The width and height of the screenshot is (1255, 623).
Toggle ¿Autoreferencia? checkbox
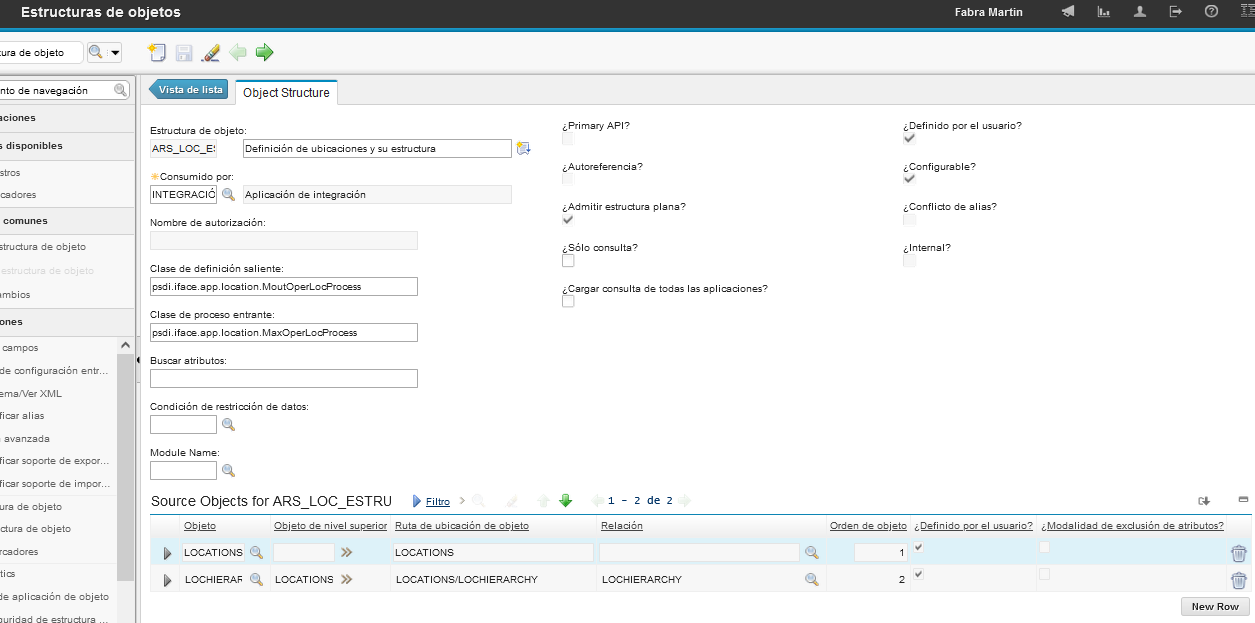pos(568,179)
